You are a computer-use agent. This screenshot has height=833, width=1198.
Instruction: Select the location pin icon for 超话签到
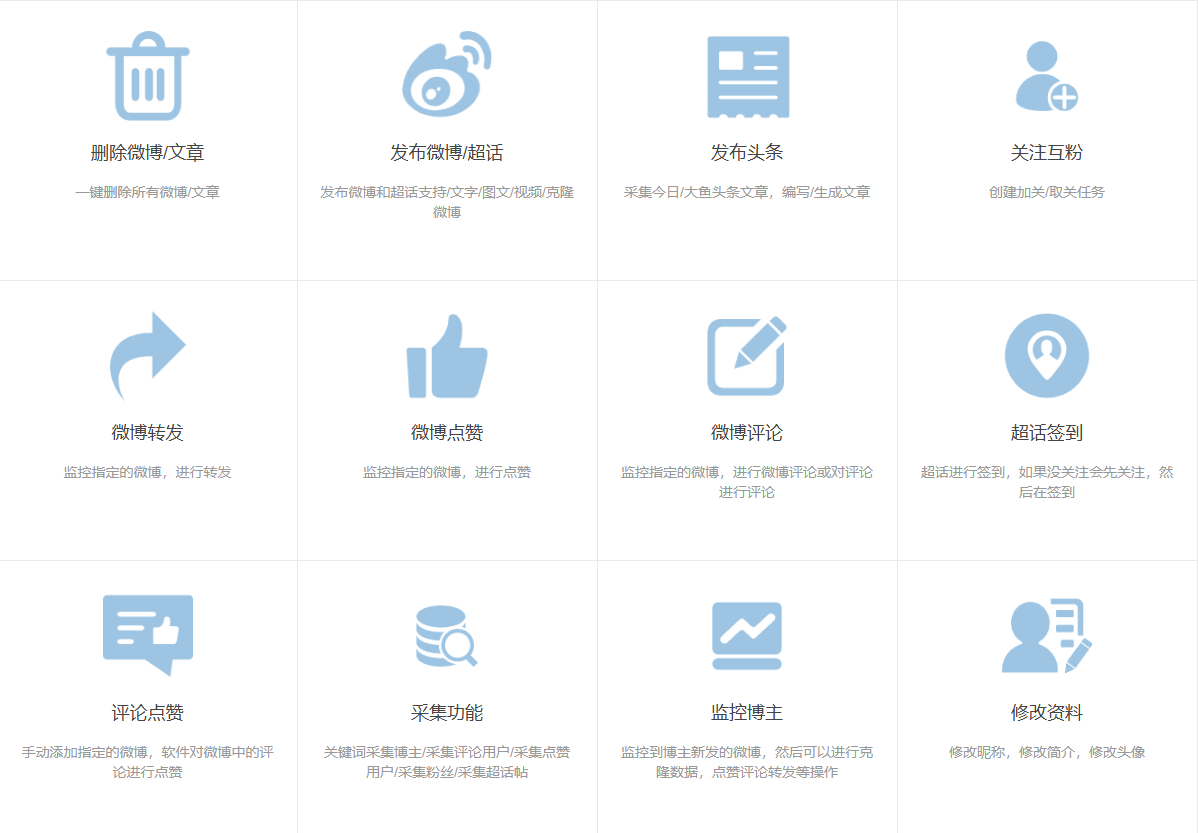(1048, 355)
